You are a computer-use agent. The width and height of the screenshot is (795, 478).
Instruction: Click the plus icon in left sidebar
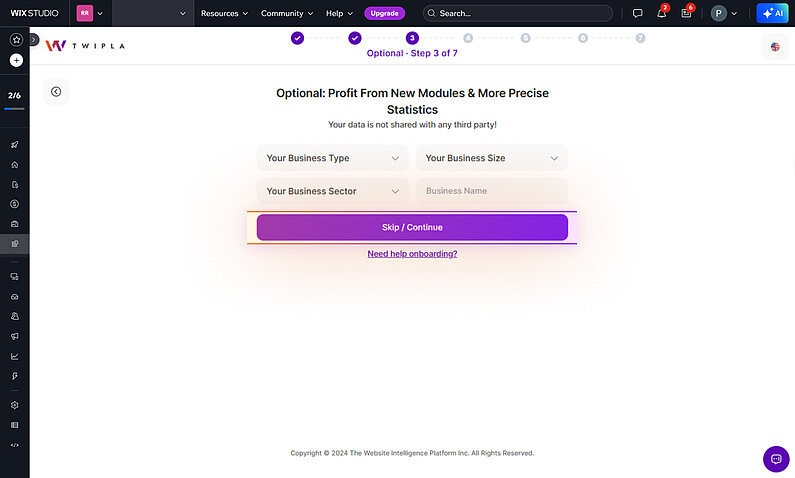click(x=16, y=60)
